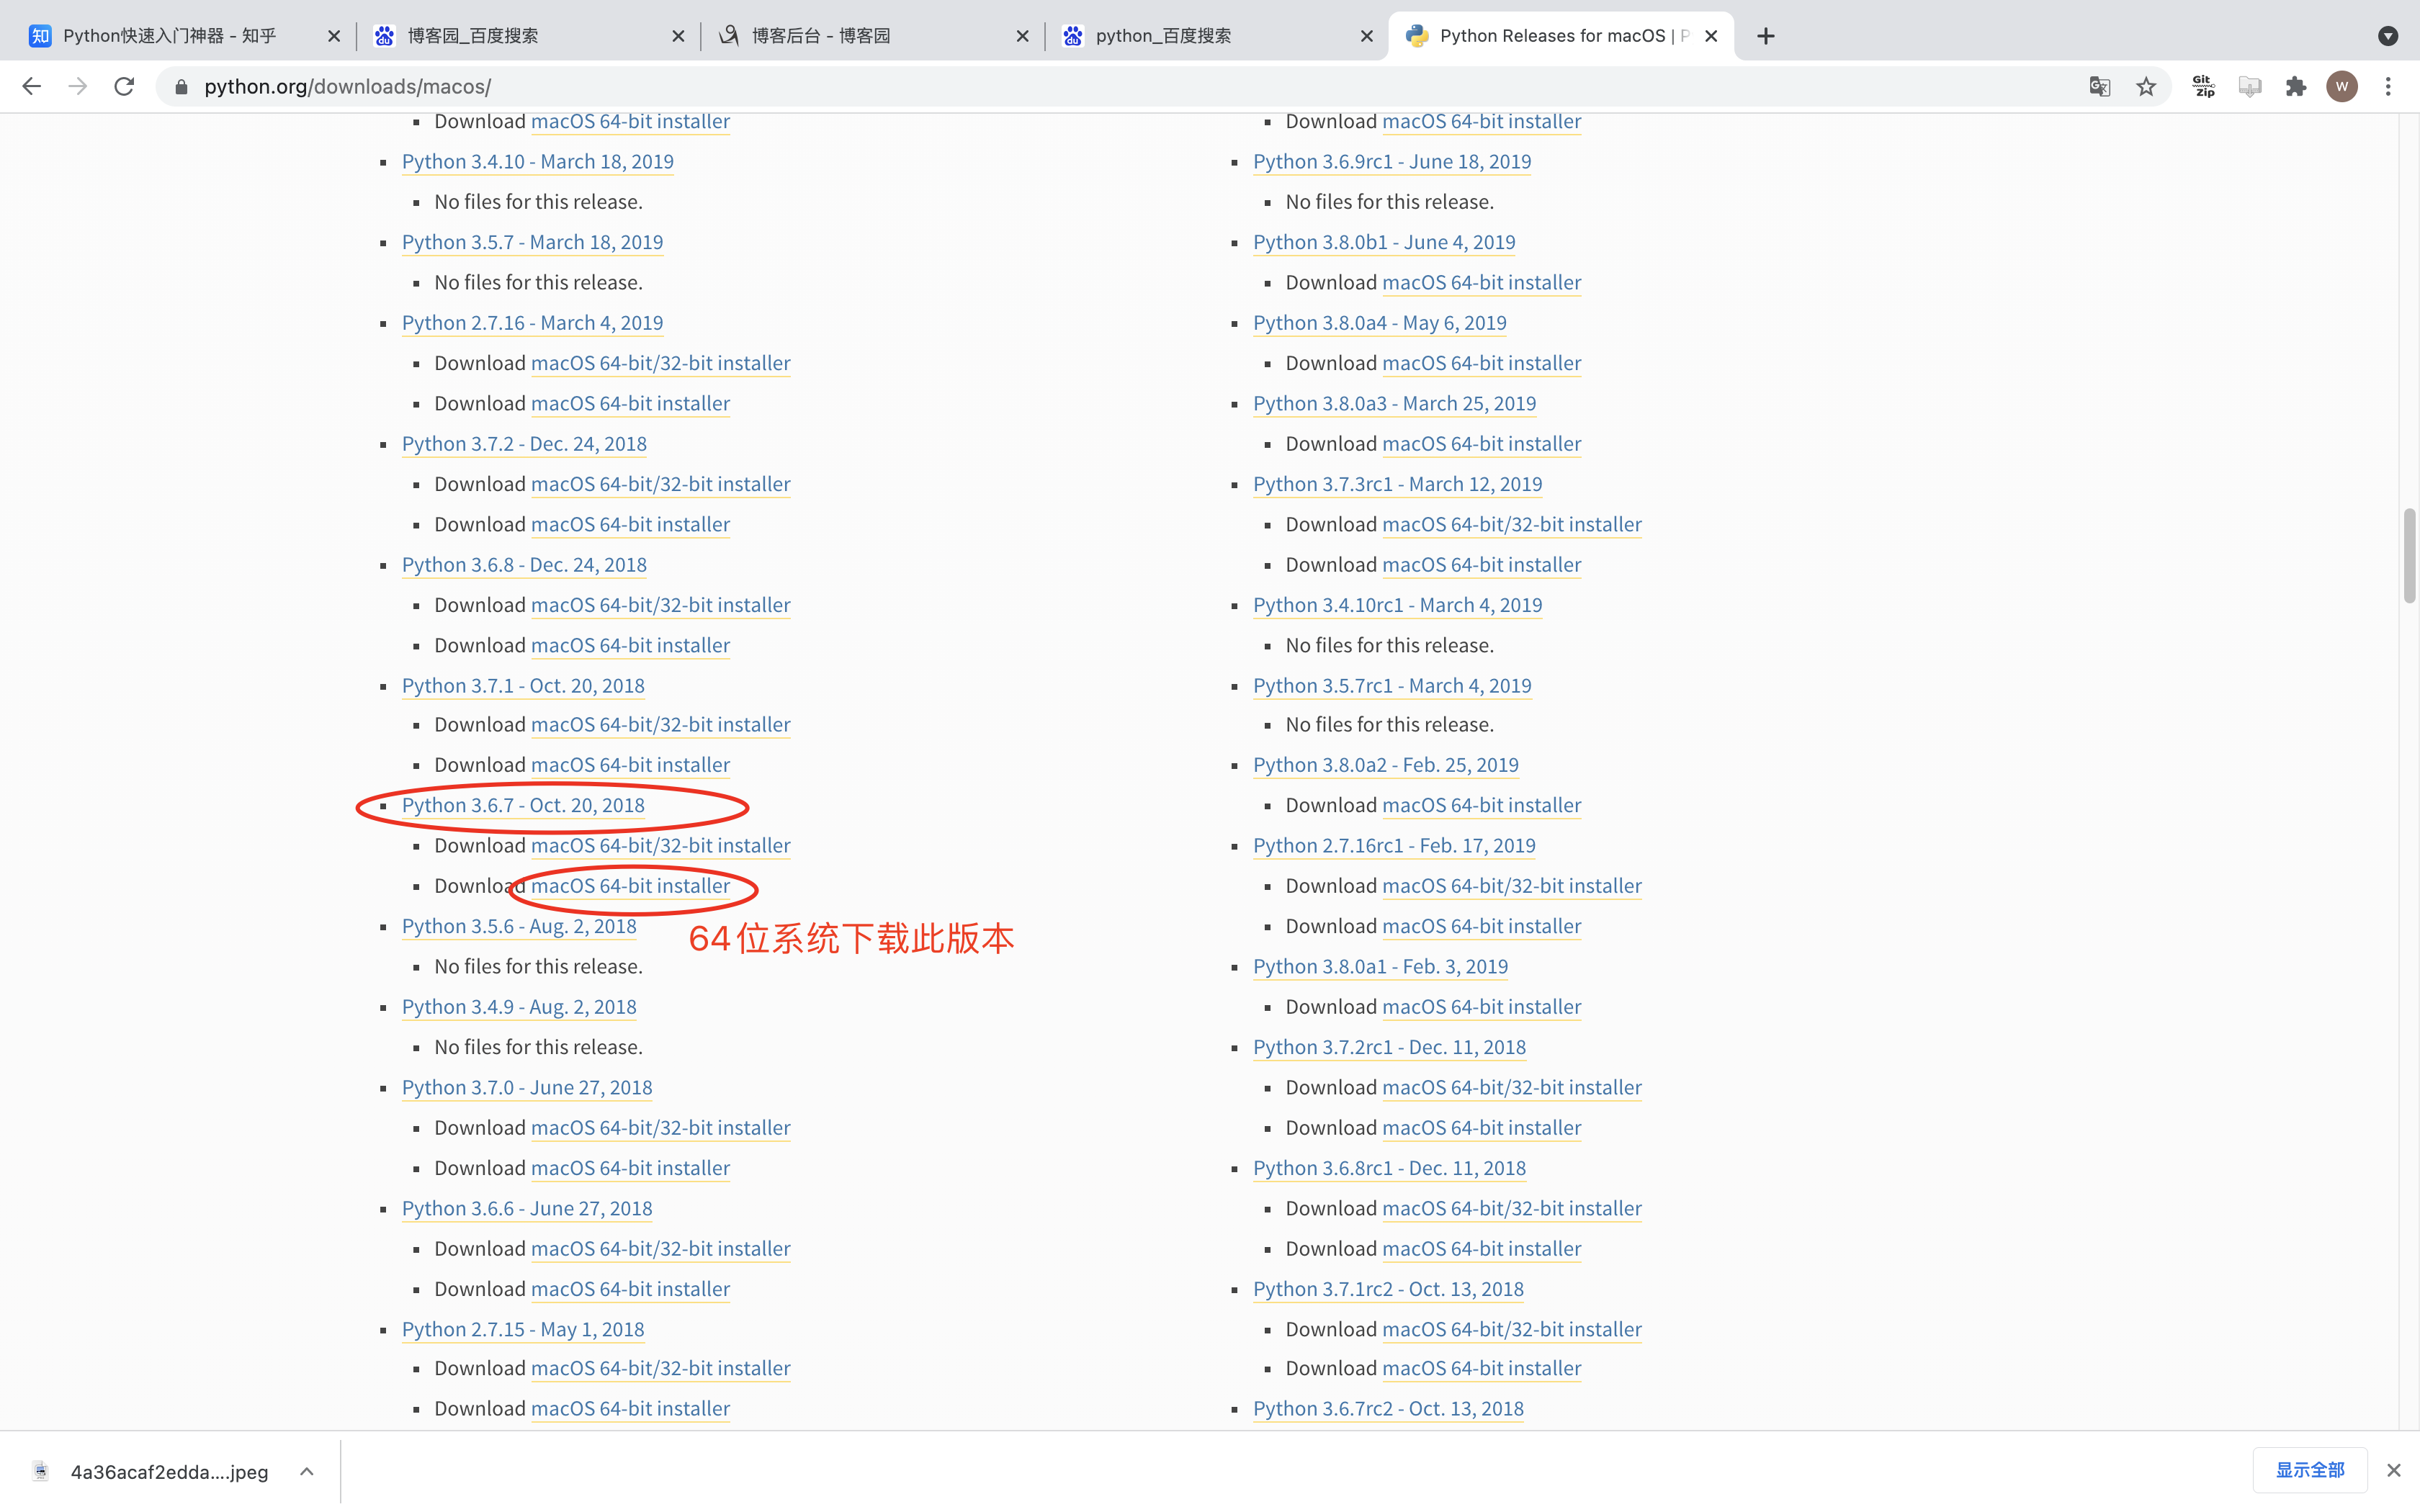This screenshot has height=1512, width=2420.
Task: Reload the current page
Action: (x=124, y=87)
